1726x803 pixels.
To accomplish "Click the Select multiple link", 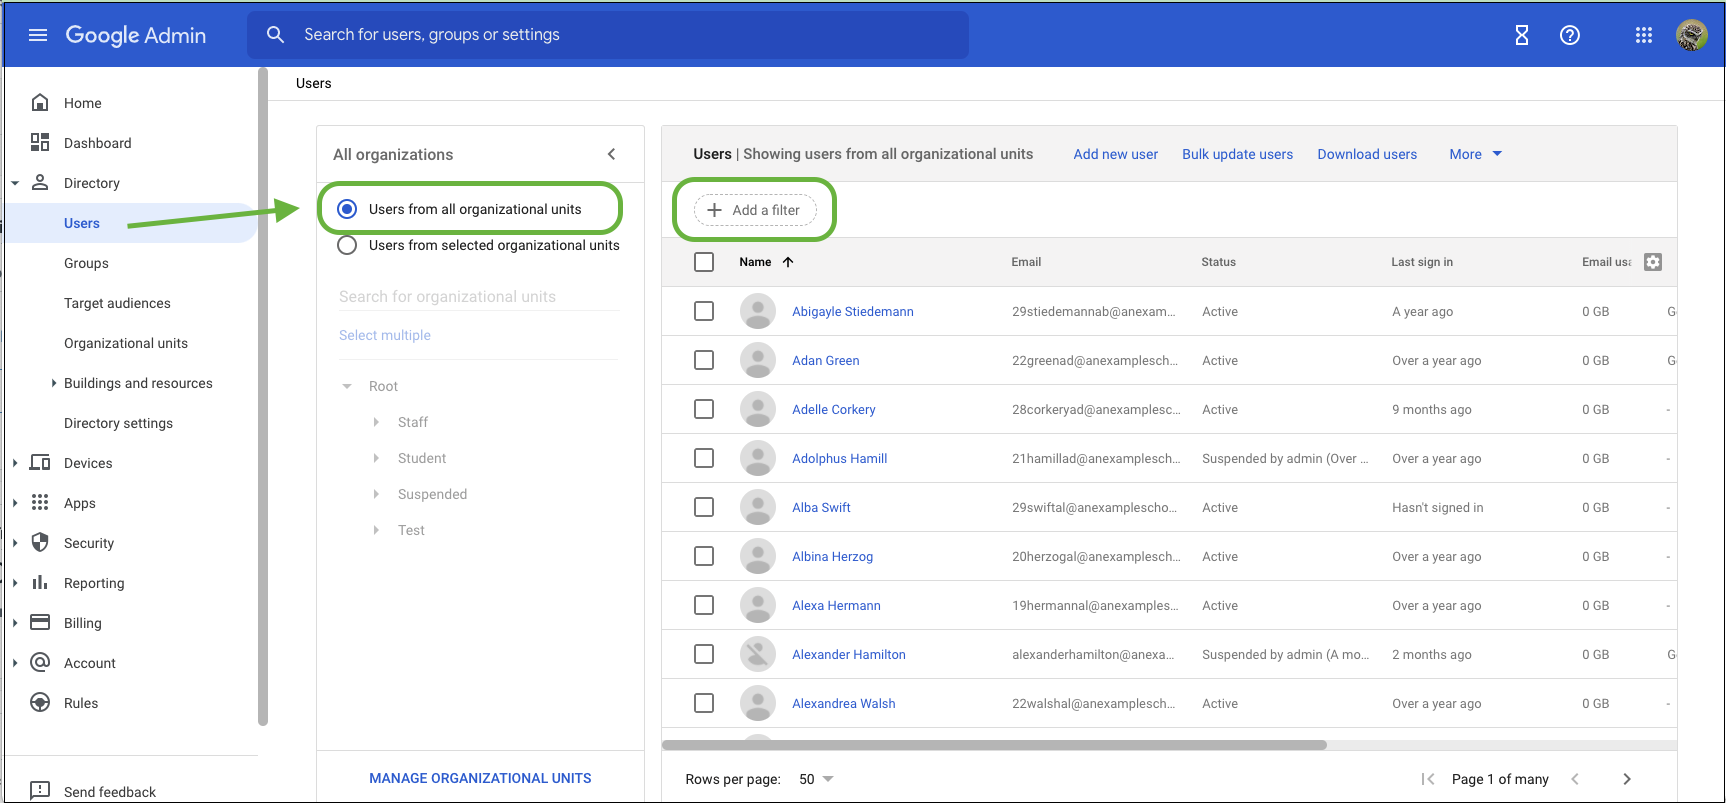I will [x=384, y=335].
